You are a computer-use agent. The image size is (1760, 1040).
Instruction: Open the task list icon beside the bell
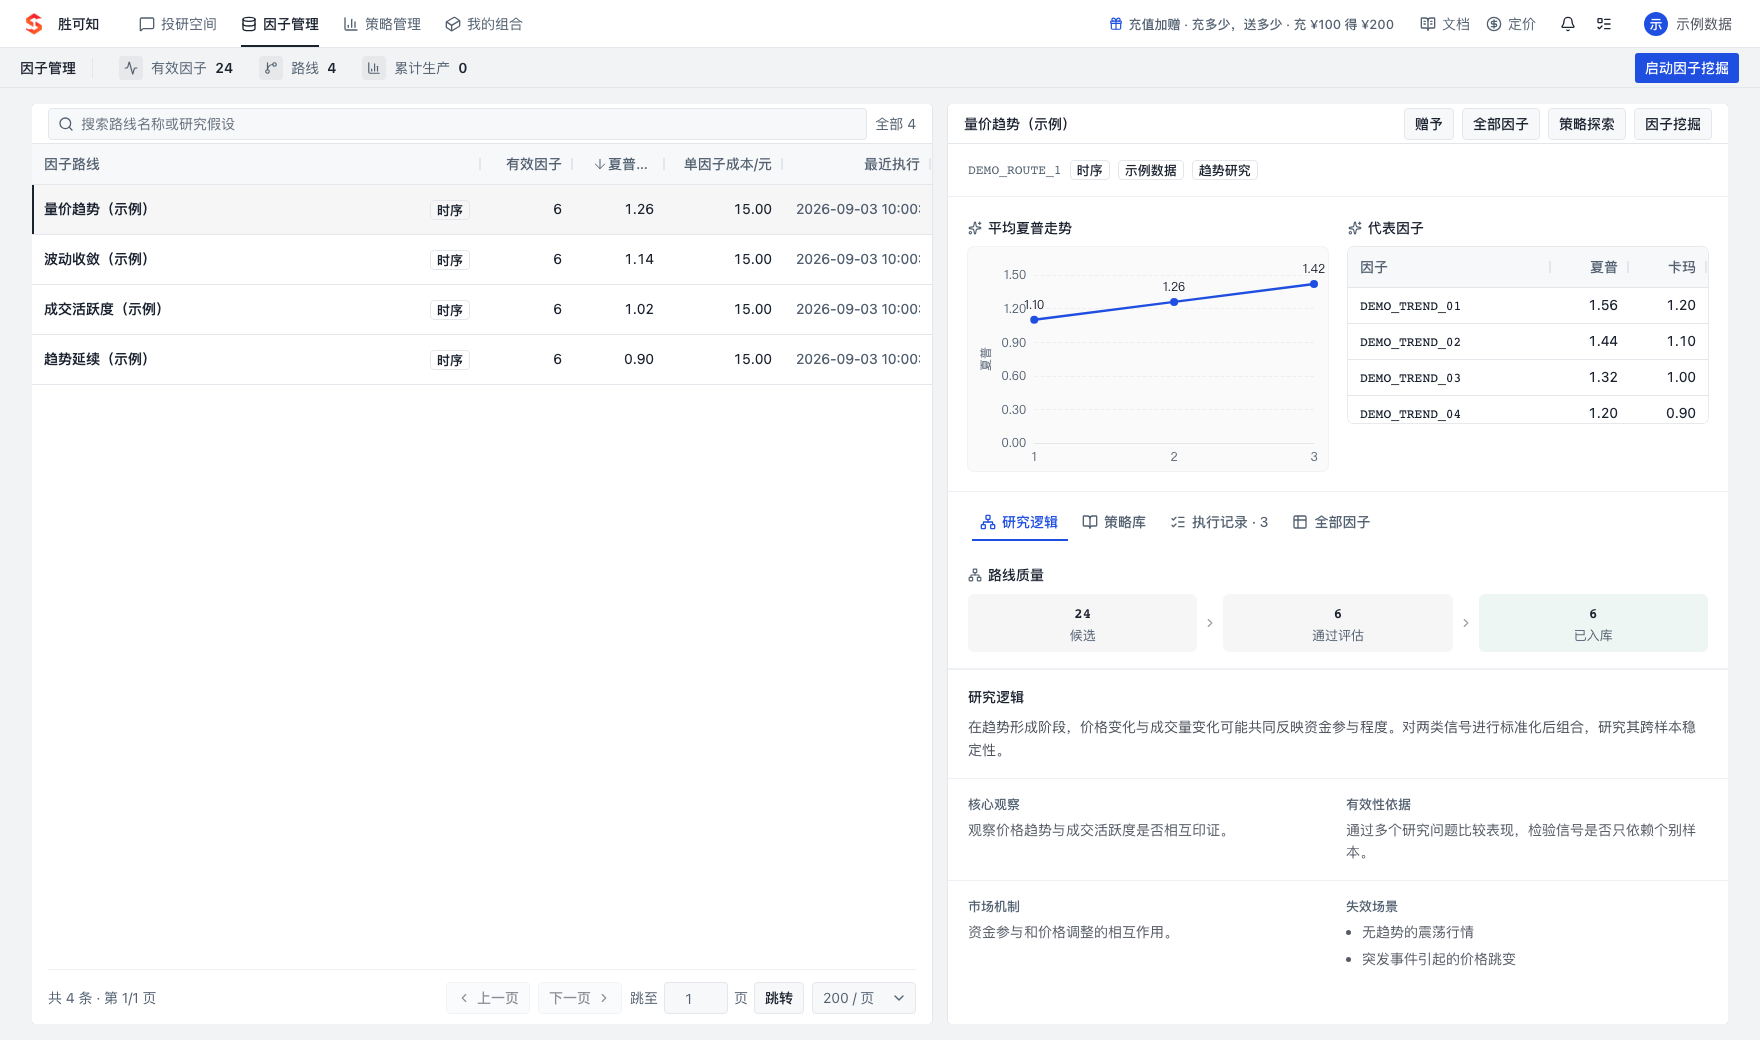coord(1604,24)
